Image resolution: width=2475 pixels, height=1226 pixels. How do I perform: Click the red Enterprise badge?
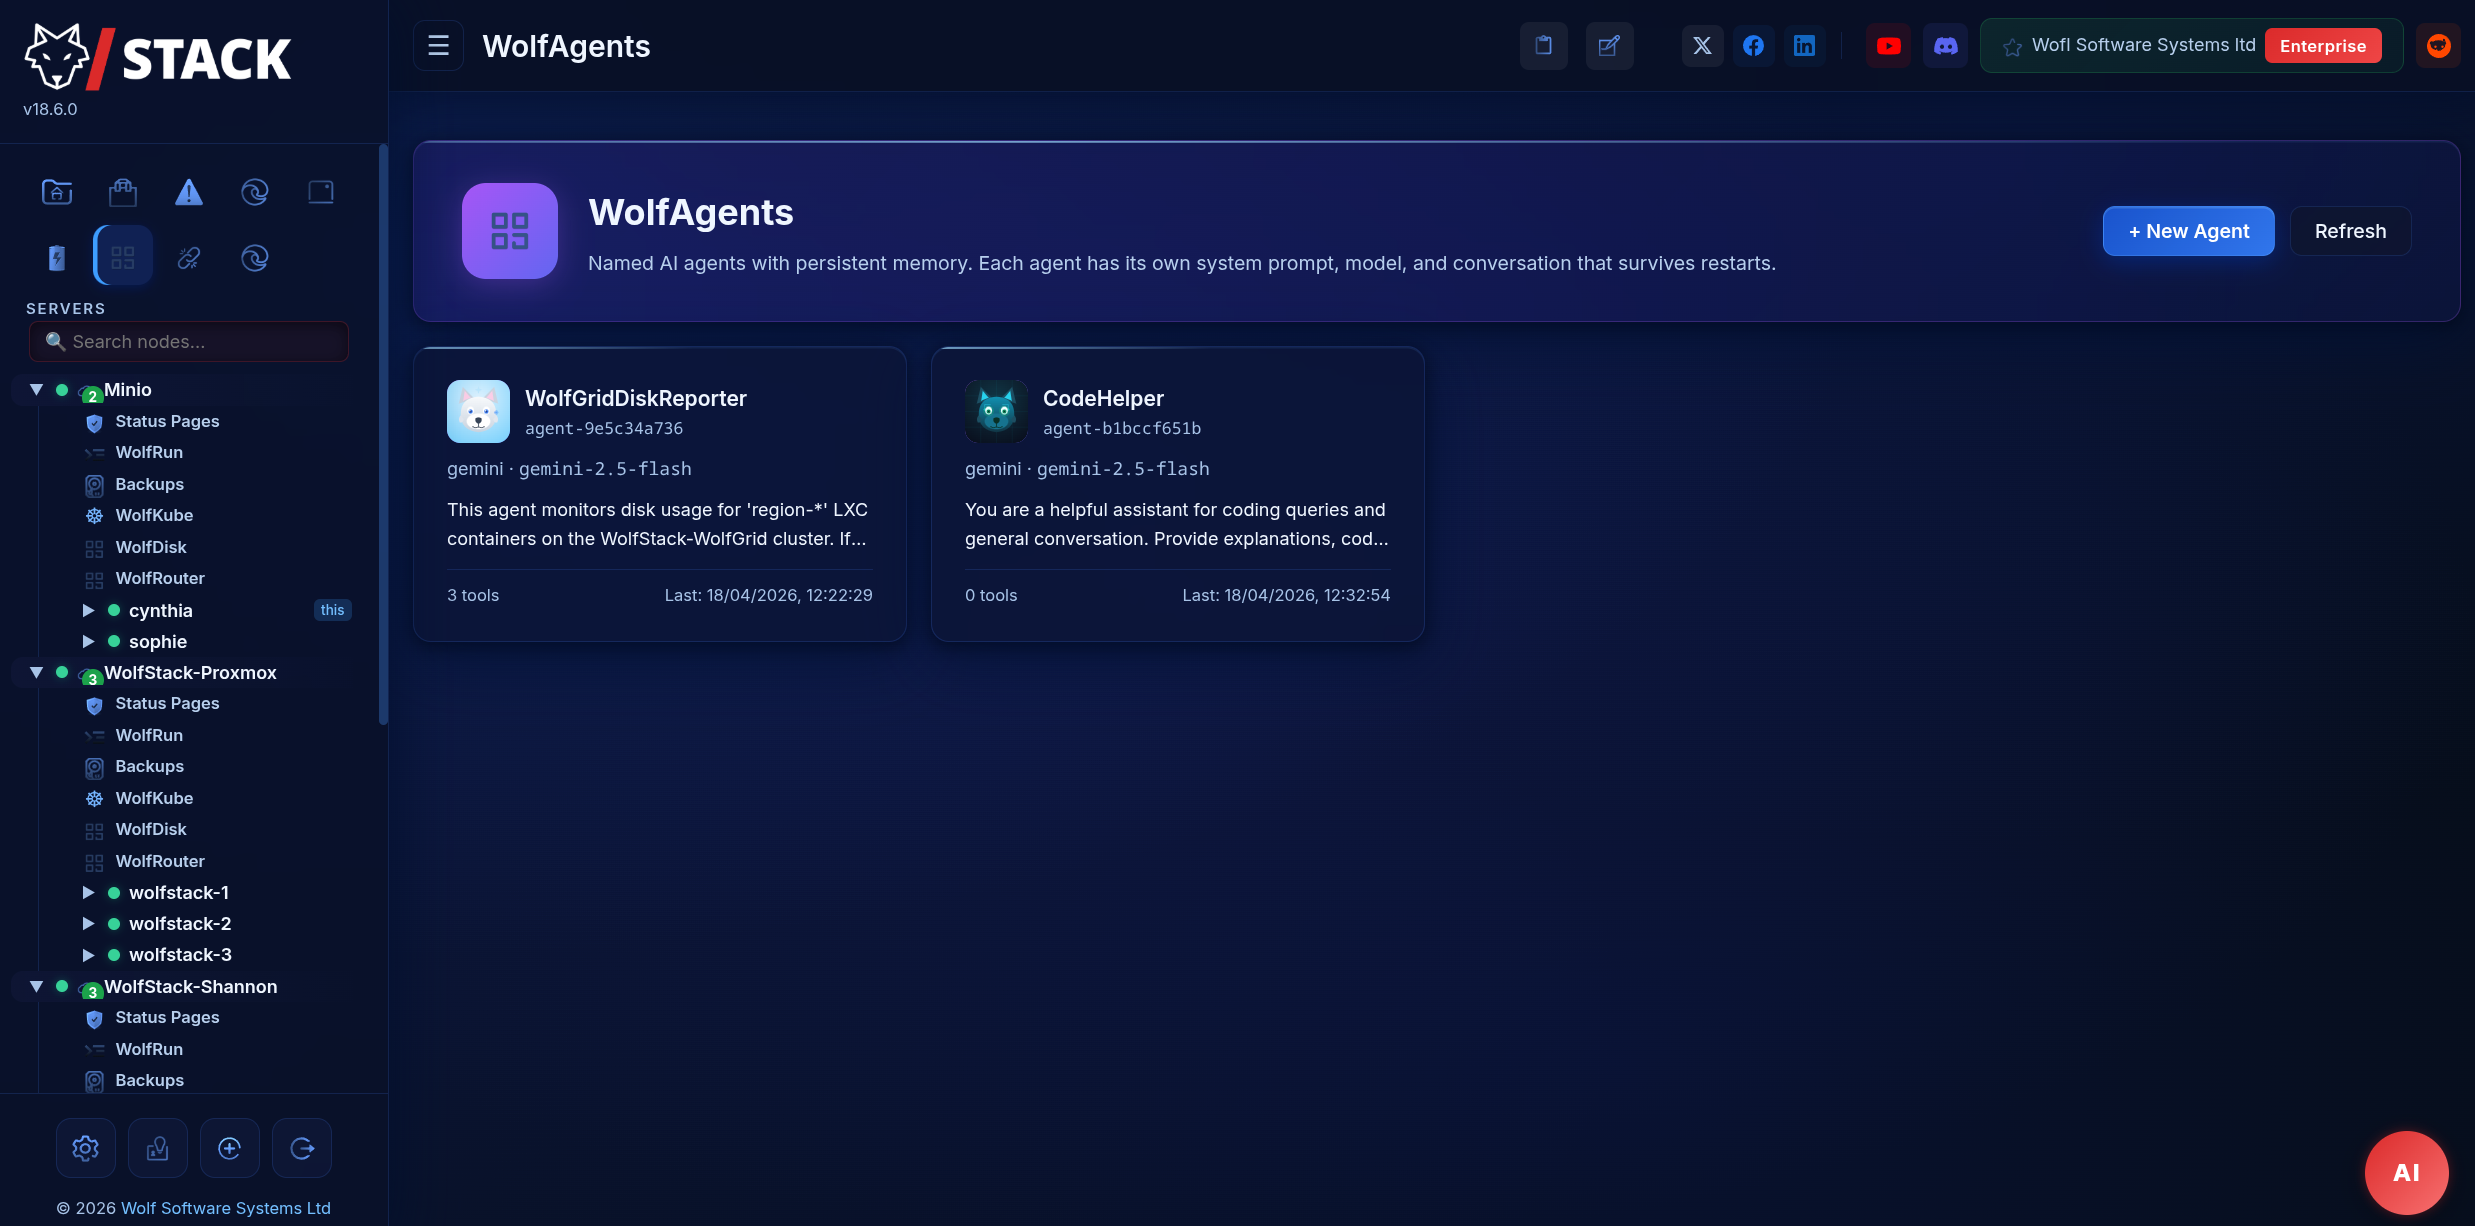(x=2322, y=46)
